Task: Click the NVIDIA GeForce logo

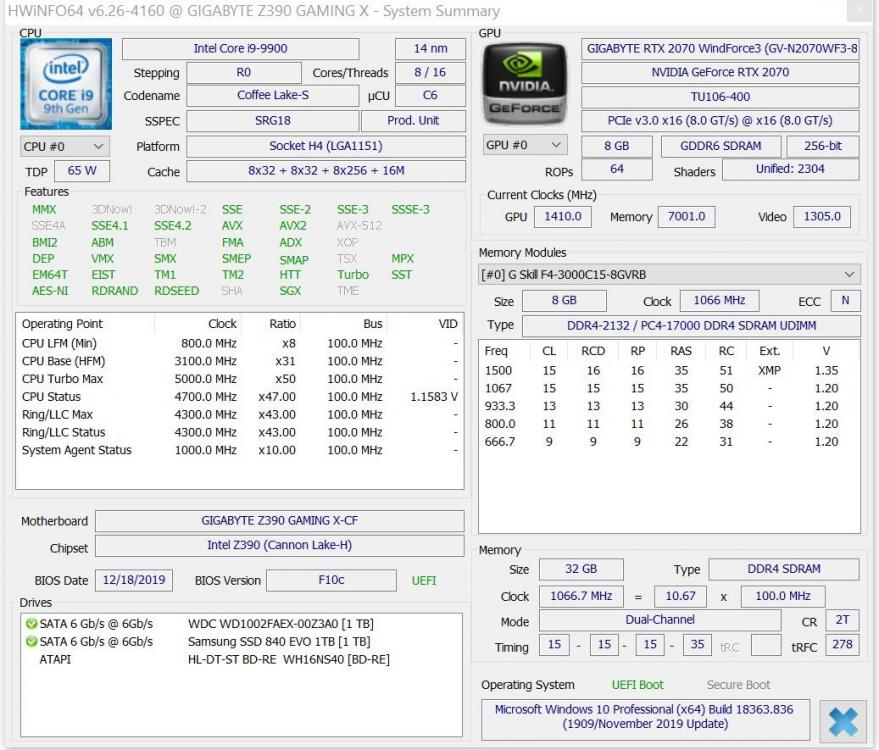Action: (x=525, y=84)
